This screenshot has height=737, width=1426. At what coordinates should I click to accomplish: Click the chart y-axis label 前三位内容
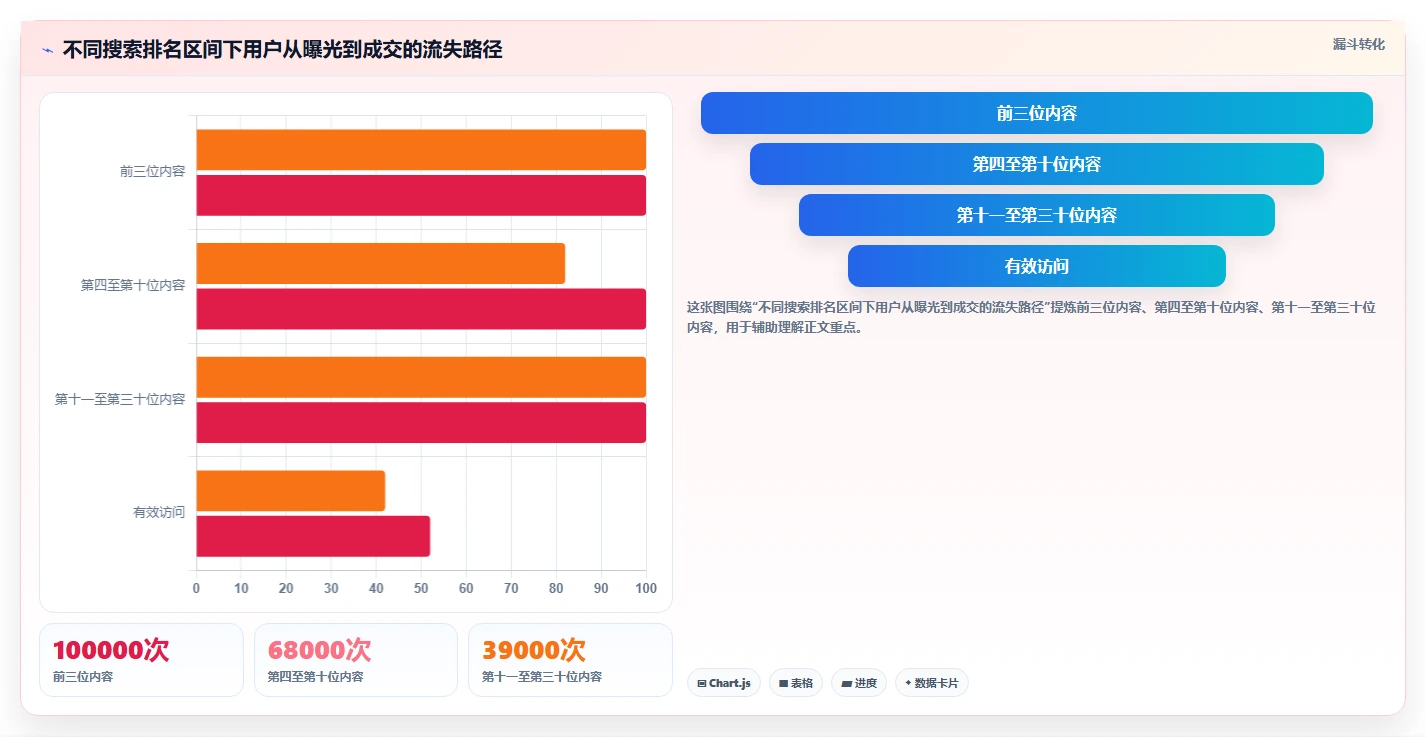click(x=152, y=172)
